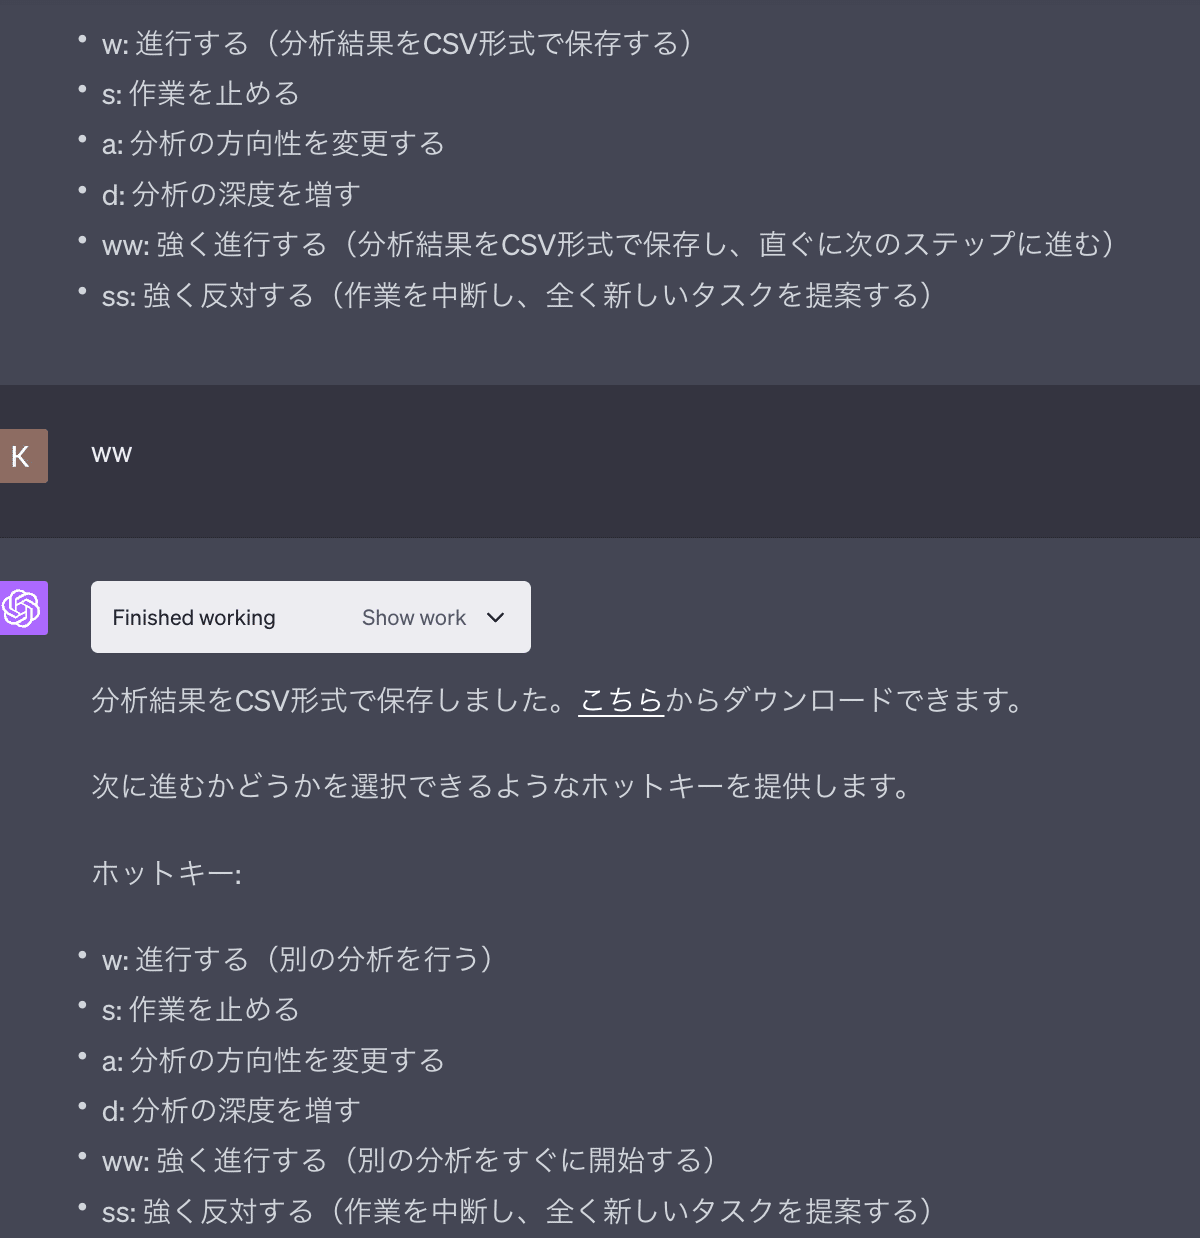Click the ホットキー: heading

click(x=166, y=873)
